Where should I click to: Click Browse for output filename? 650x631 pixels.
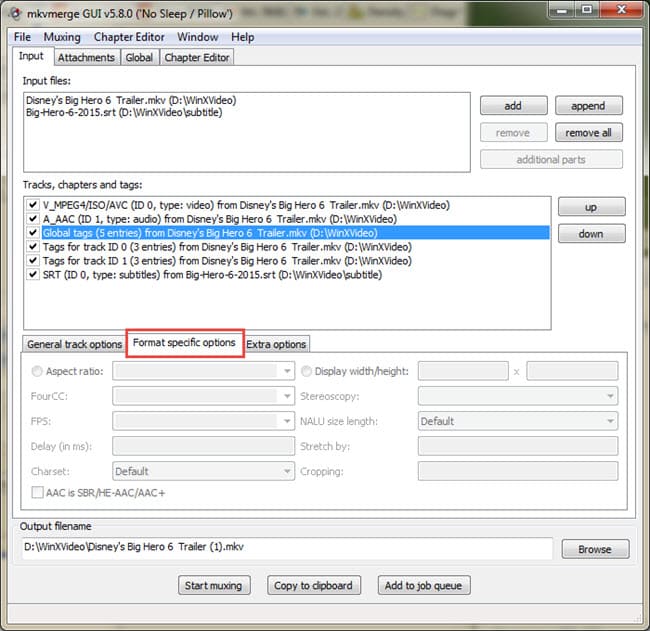(594, 549)
